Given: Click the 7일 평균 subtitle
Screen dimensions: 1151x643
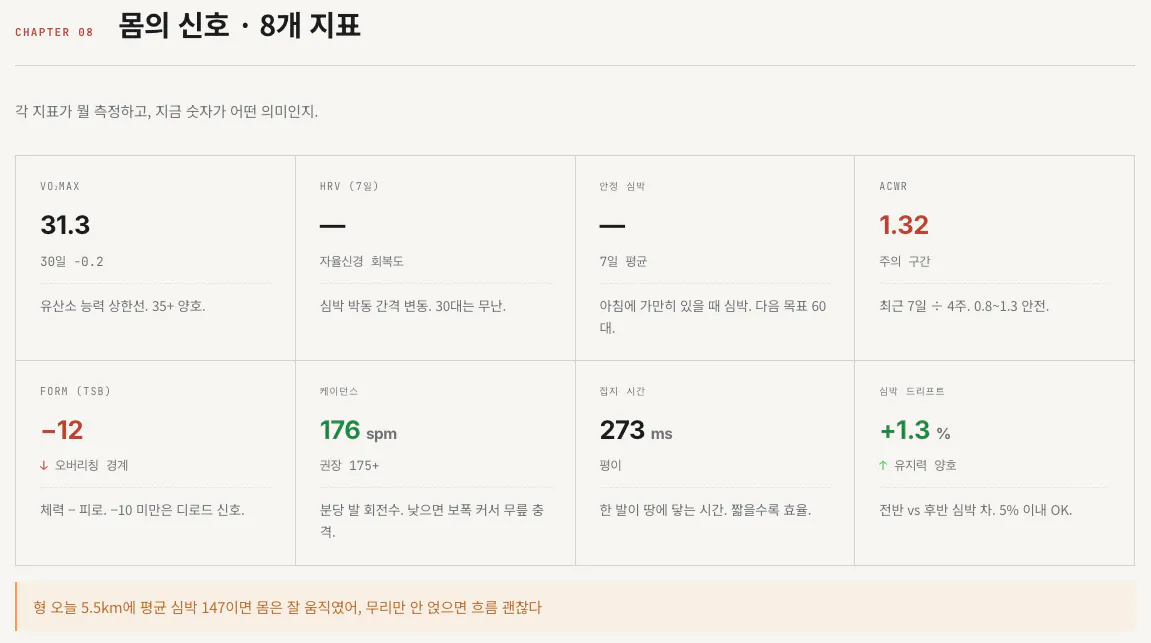Looking at the screenshot, I should (x=623, y=261).
